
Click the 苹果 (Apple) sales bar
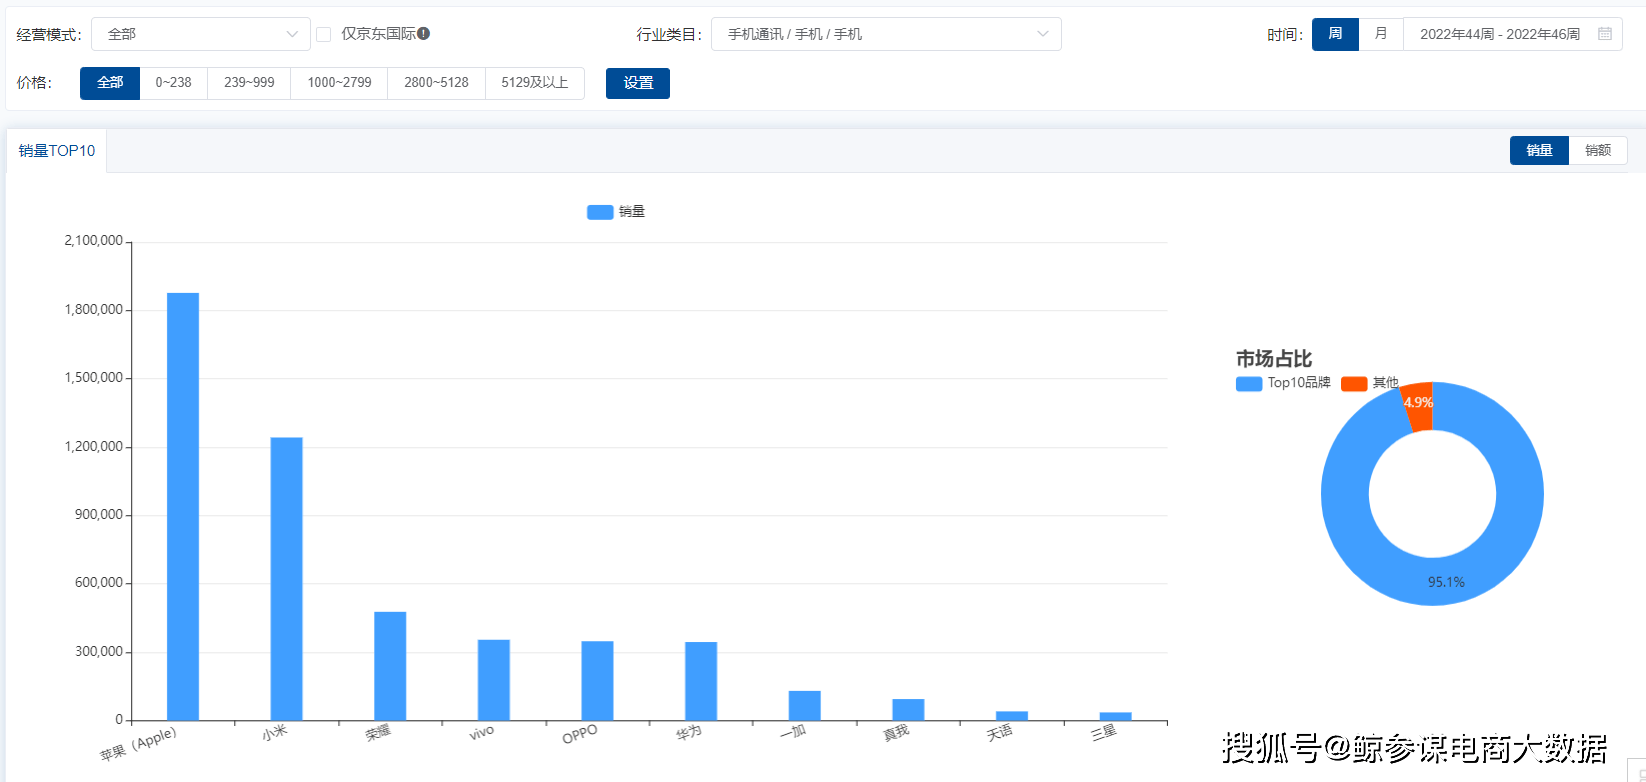point(183,506)
